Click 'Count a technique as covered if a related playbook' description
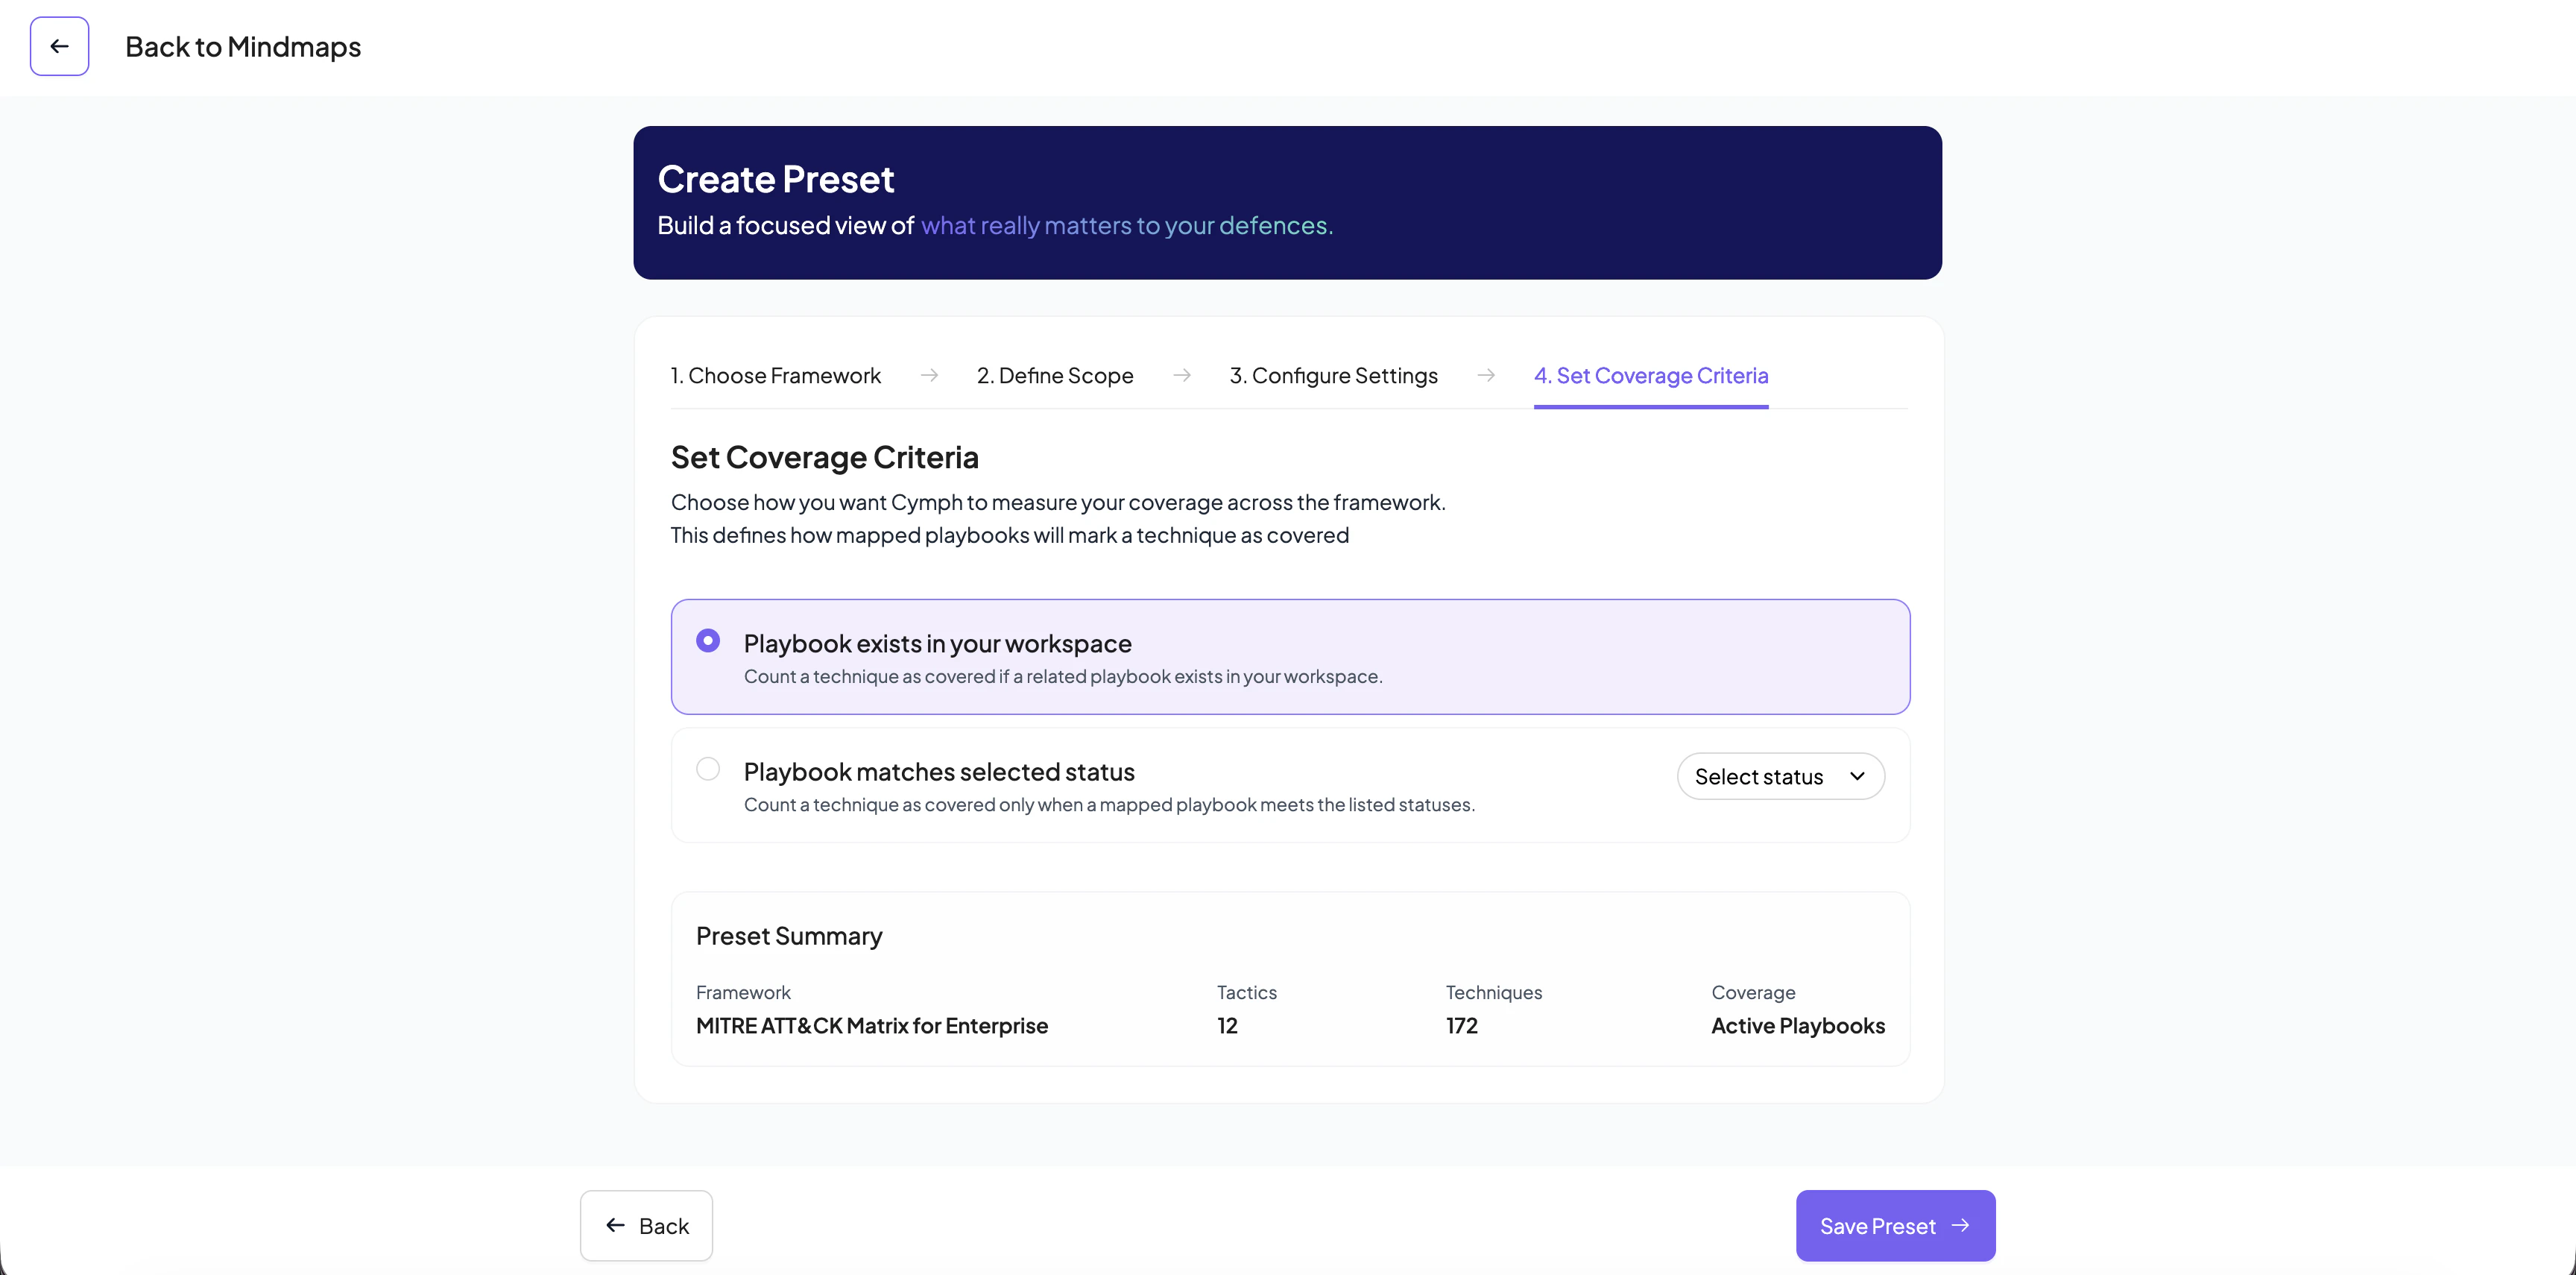The height and width of the screenshot is (1275, 2576). click(1063, 676)
